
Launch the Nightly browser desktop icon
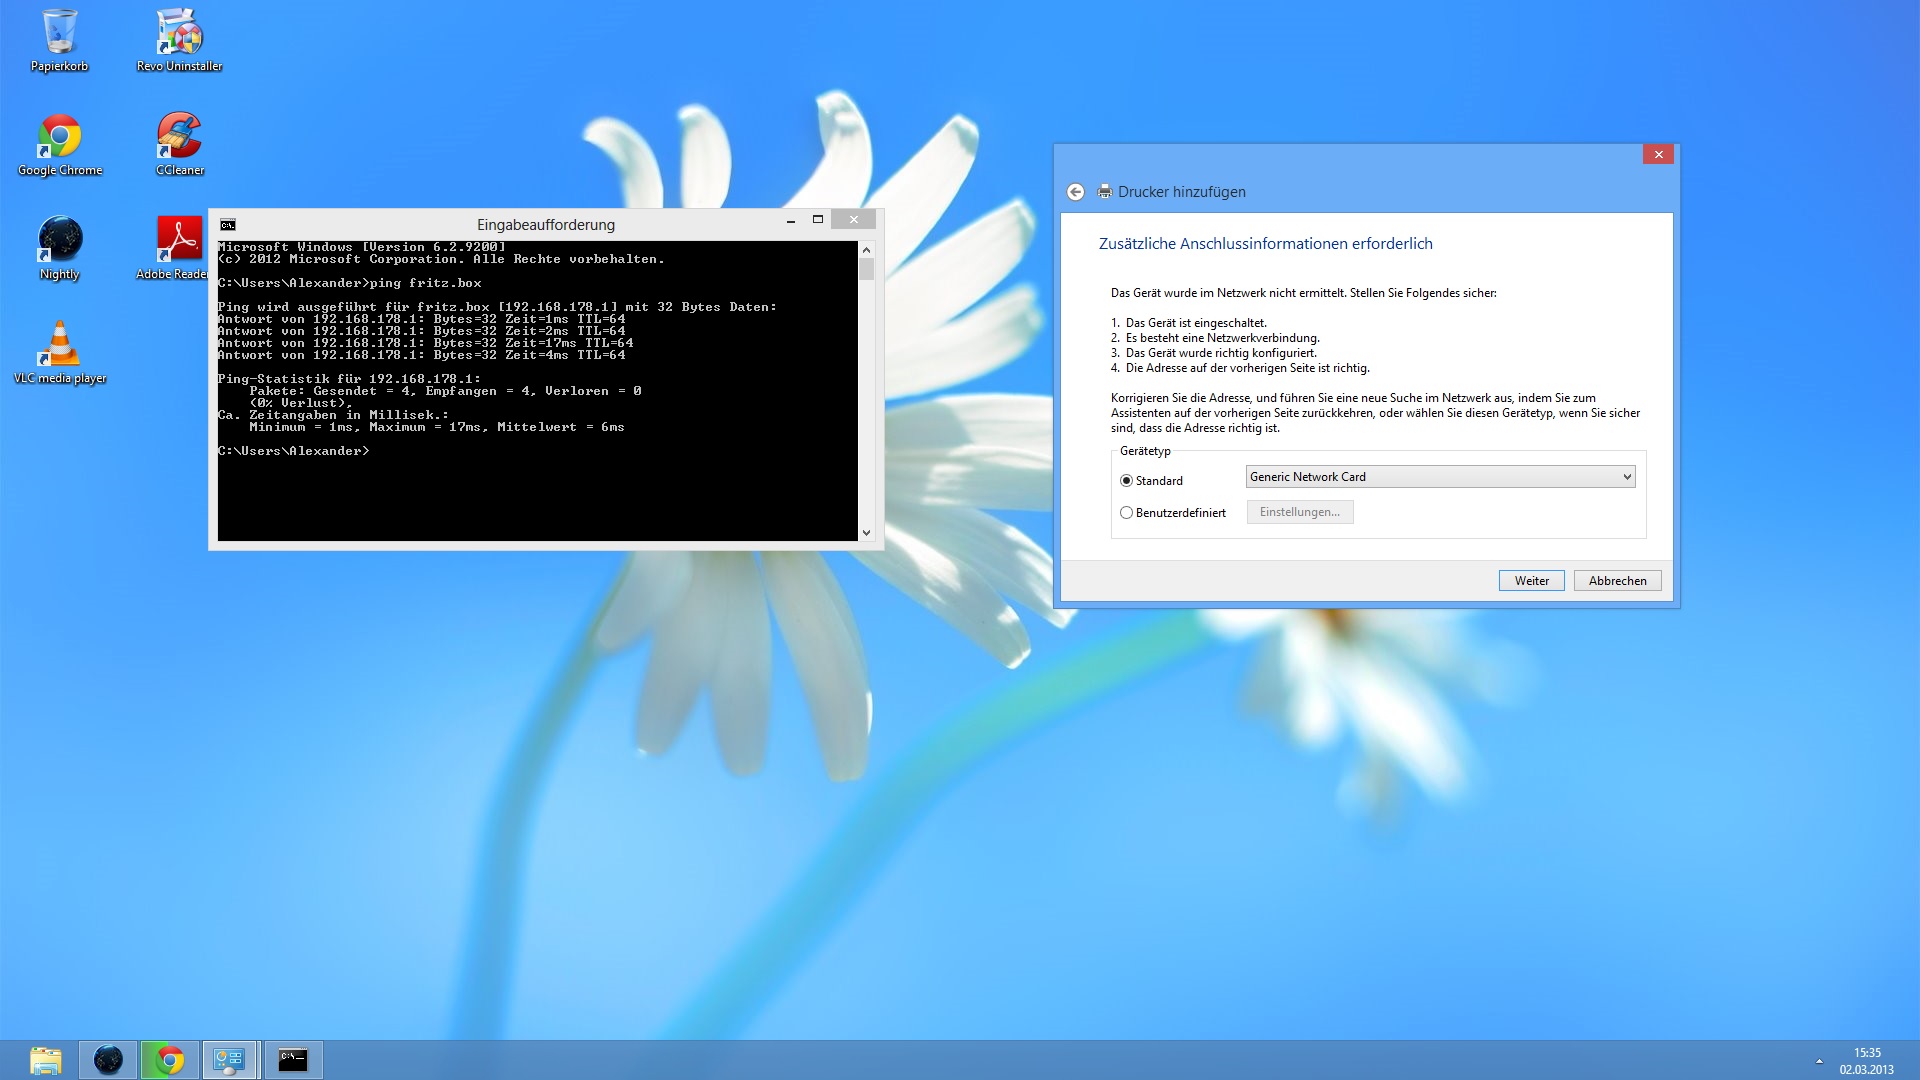pos(60,248)
